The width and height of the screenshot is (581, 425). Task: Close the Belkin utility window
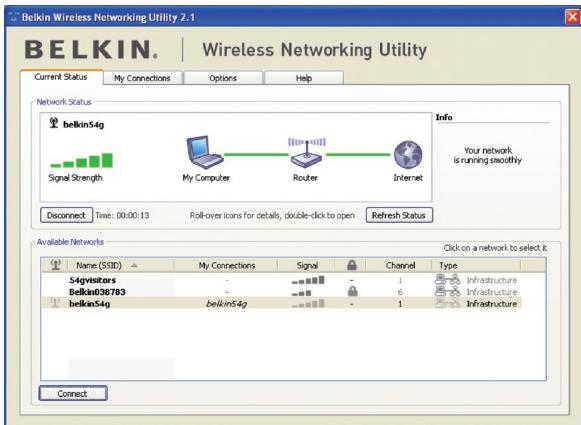point(572,17)
